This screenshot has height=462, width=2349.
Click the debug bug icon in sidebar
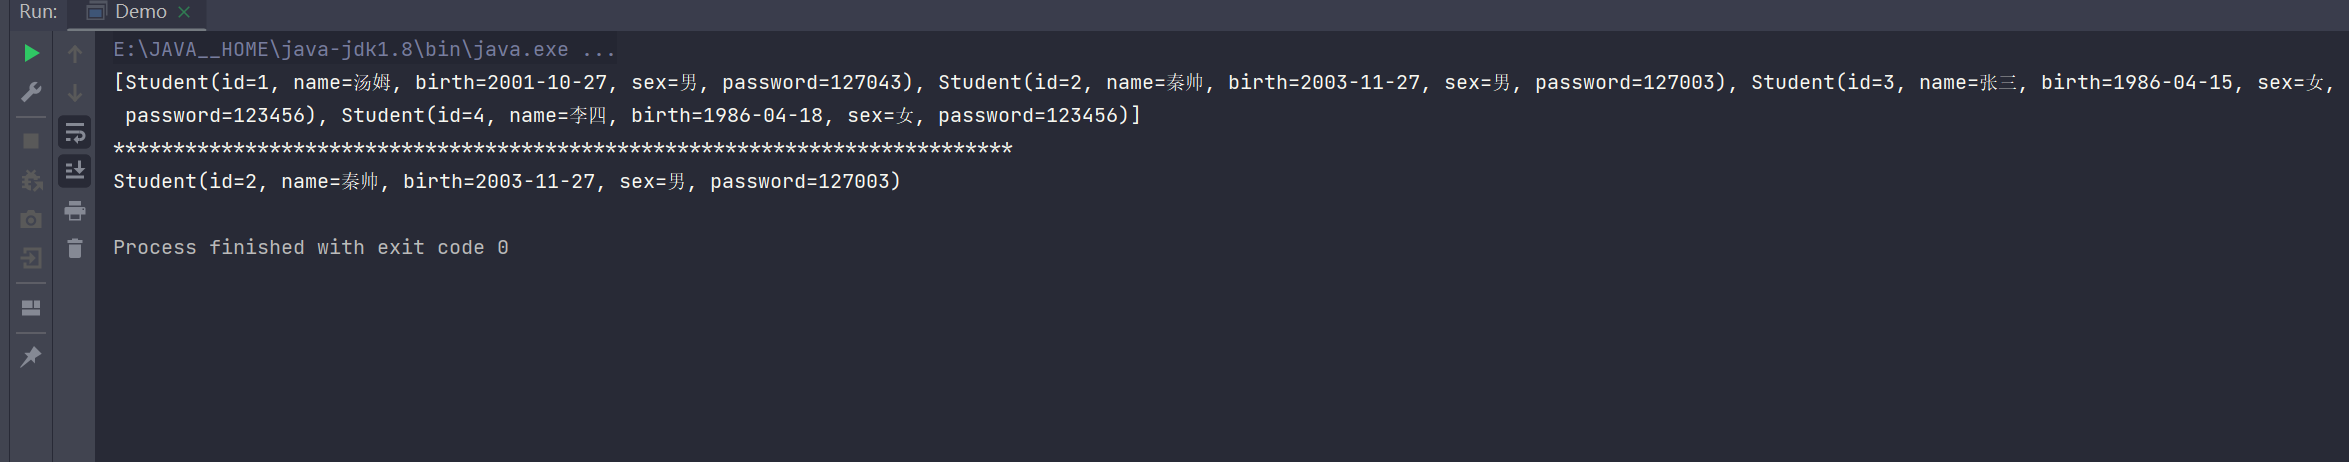click(x=31, y=180)
